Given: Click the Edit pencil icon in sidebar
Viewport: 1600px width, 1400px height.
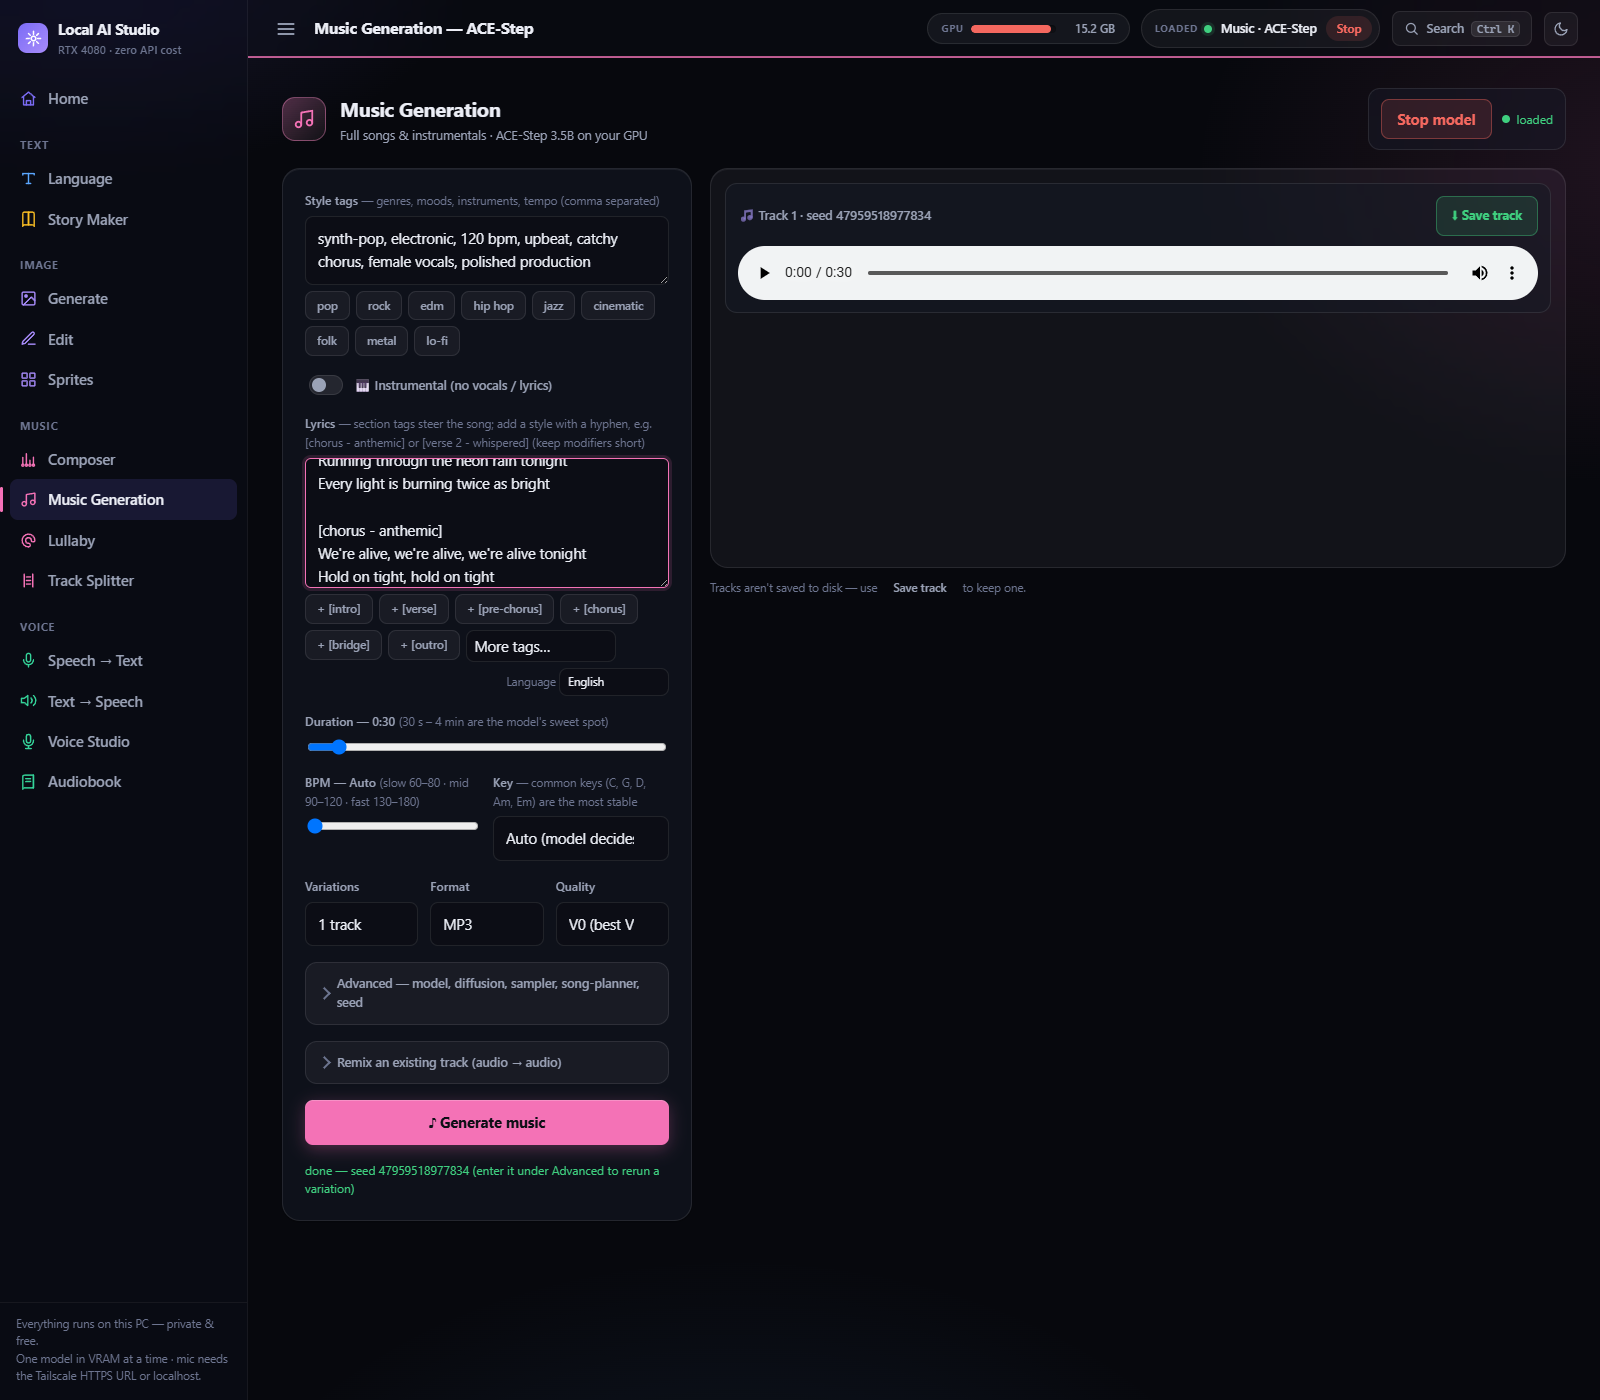Looking at the screenshot, I should point(28,339).
